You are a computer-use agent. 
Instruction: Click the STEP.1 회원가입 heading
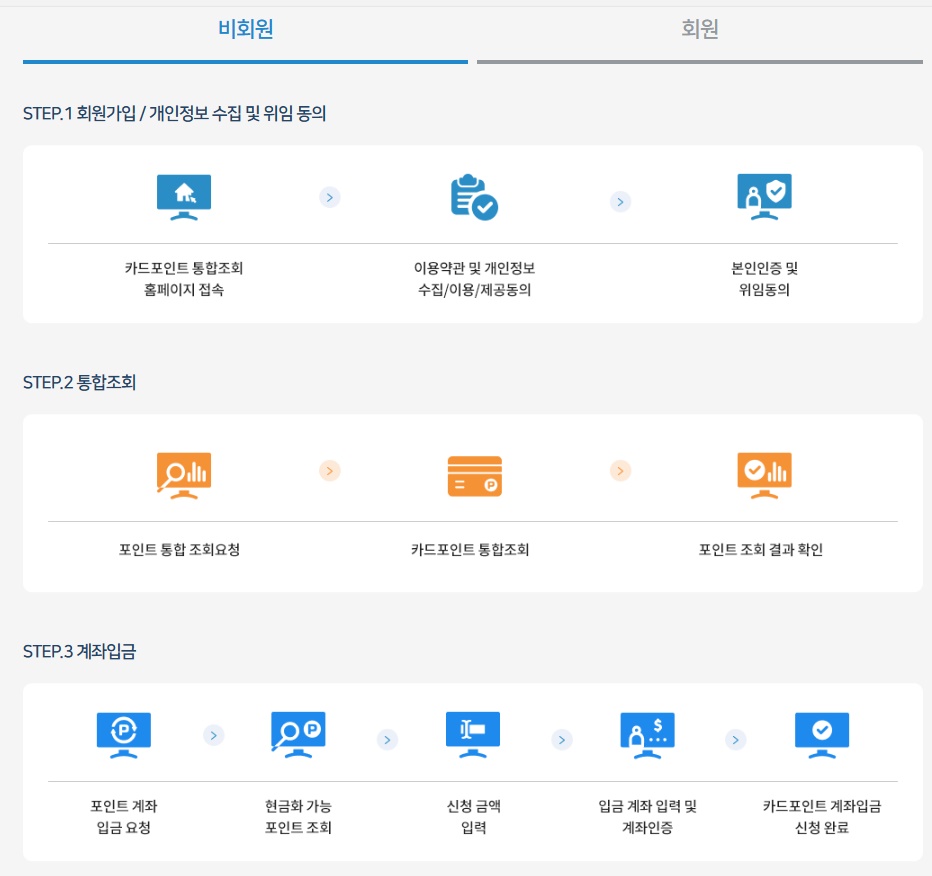point(174,113)
